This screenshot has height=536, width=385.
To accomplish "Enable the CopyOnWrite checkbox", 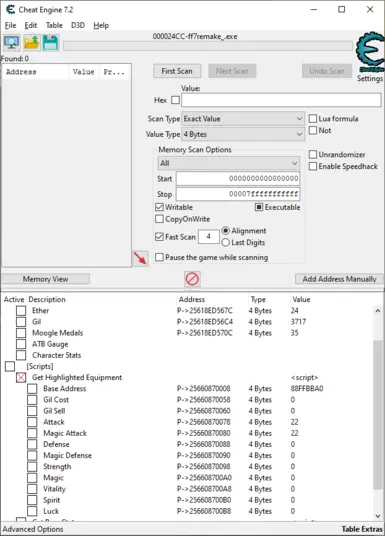I will click(x=159, y=219).
